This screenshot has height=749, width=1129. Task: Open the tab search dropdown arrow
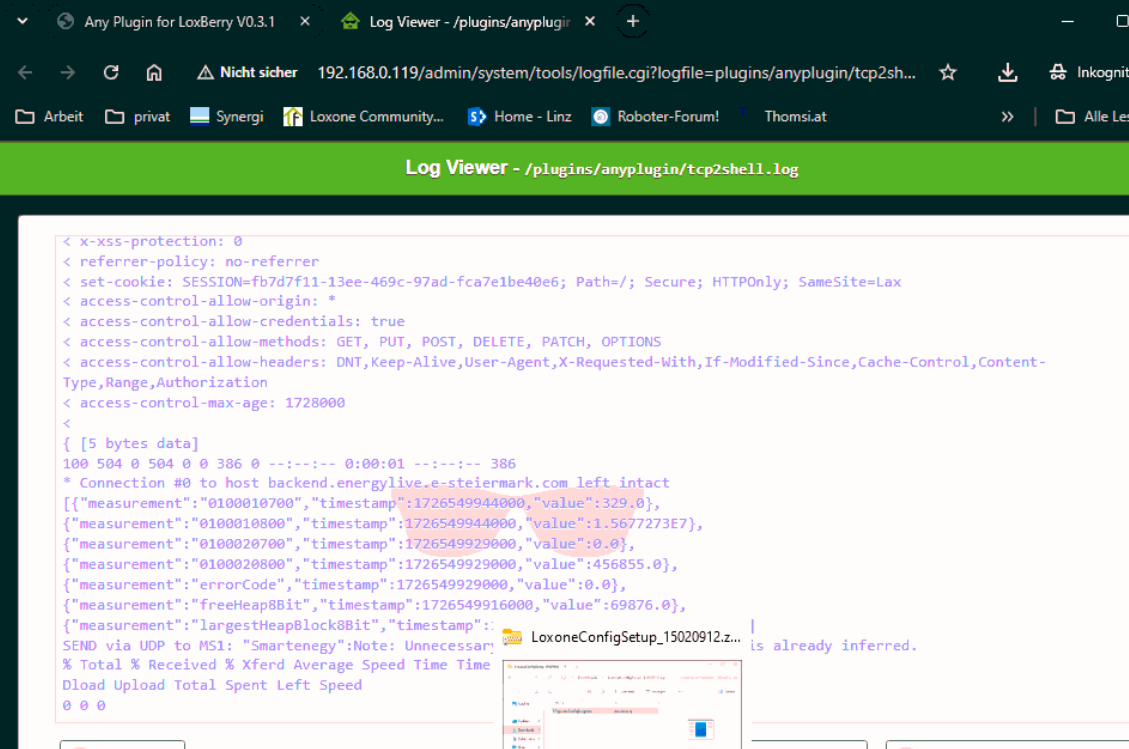pos(22,22)
